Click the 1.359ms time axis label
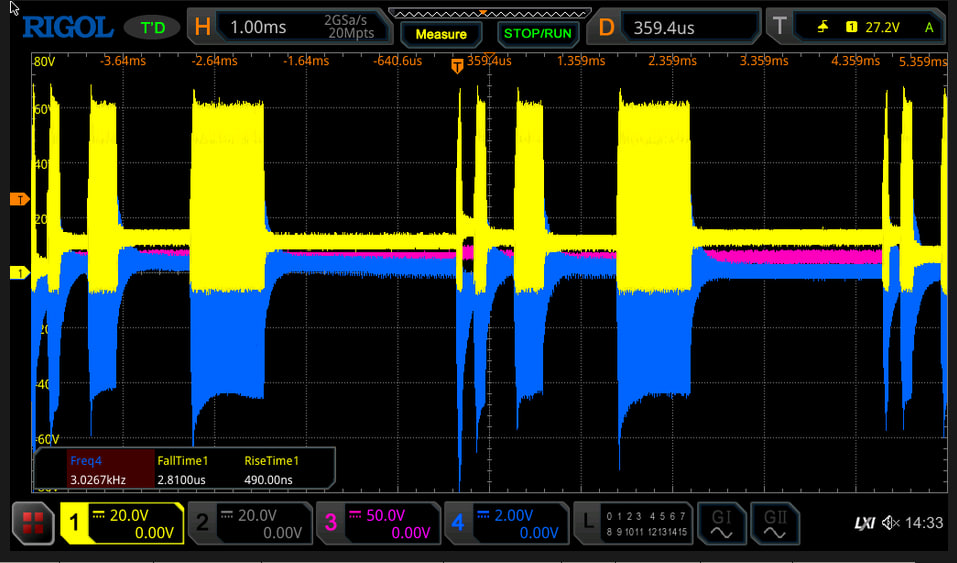The height and width of the screenshot is (563, 957). tap(581, 61)
